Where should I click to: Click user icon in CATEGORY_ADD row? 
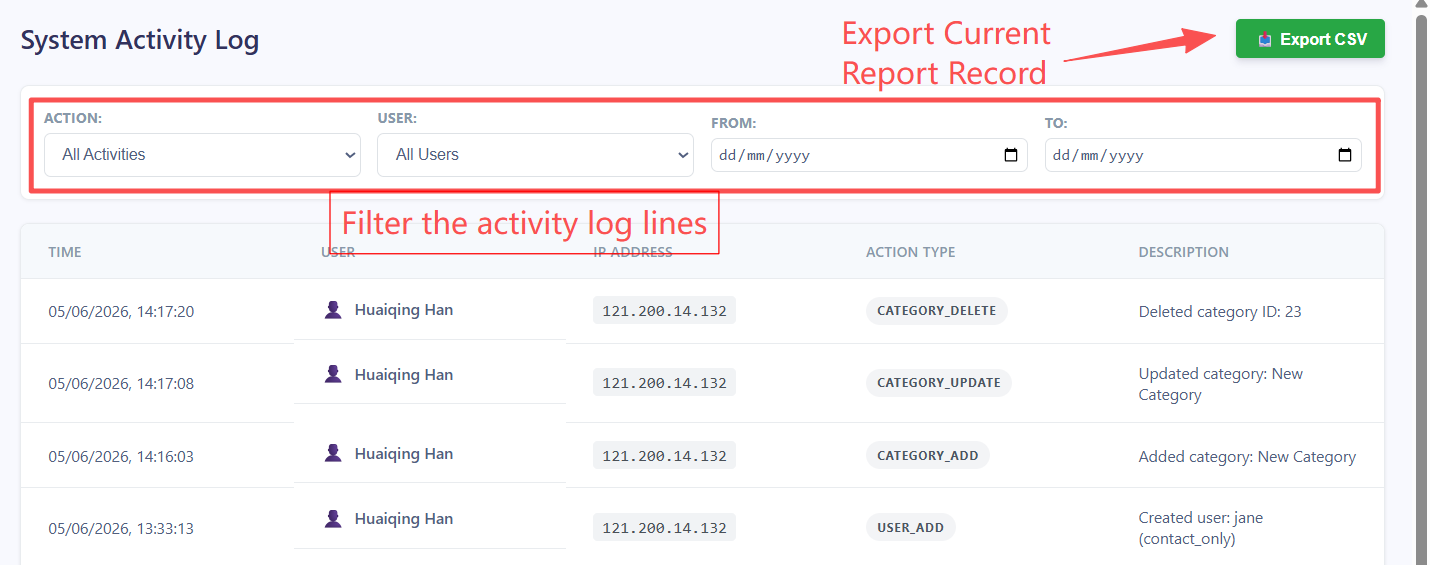pyautogui.click(x=333, y=453)
